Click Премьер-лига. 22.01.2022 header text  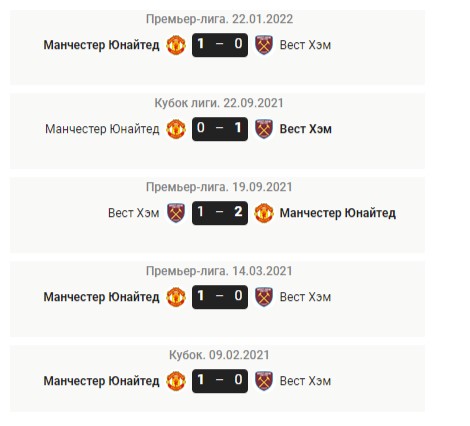pos(219,19)
